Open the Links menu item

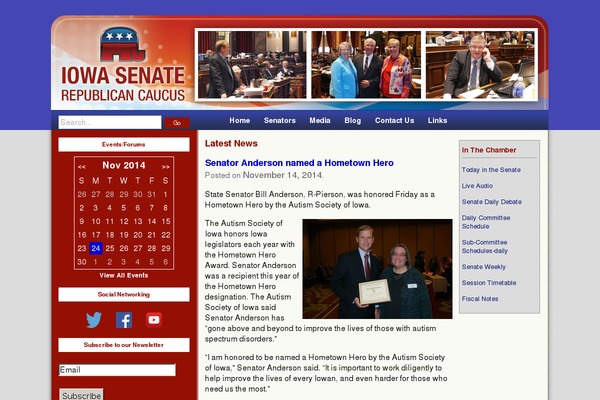tap(437, 120)
